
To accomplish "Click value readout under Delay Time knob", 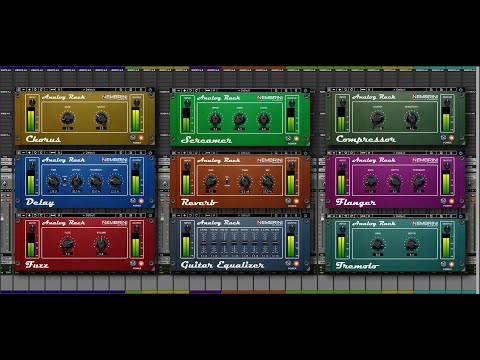I will [x=53, y=191].
